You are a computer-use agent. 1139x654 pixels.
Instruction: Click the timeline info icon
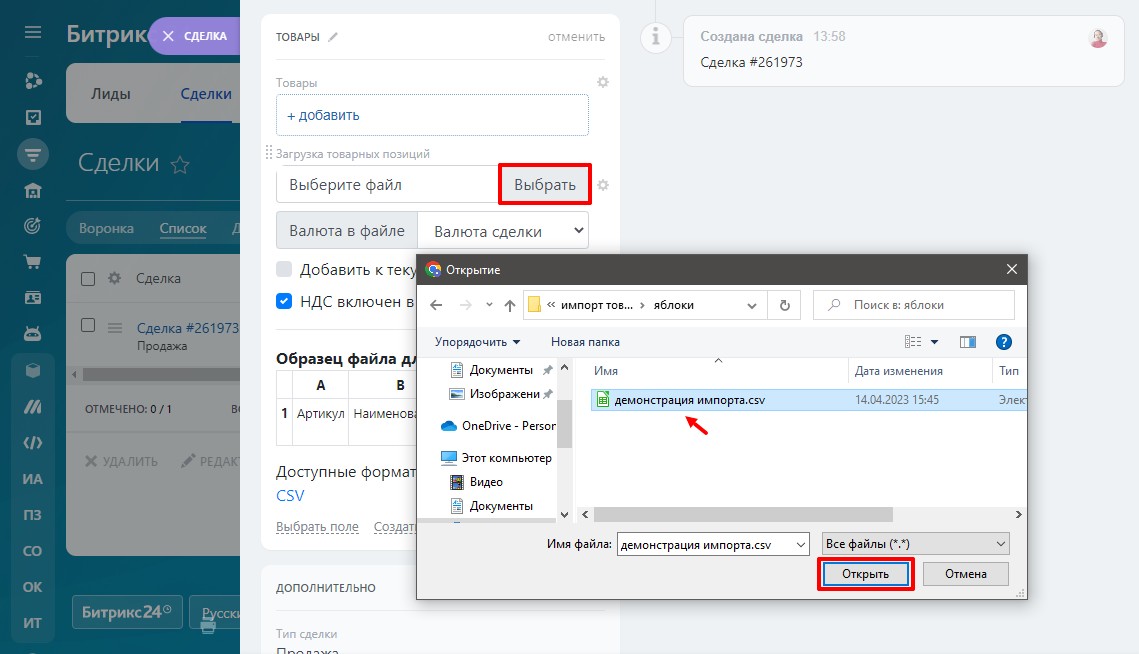tap(655, 36)
